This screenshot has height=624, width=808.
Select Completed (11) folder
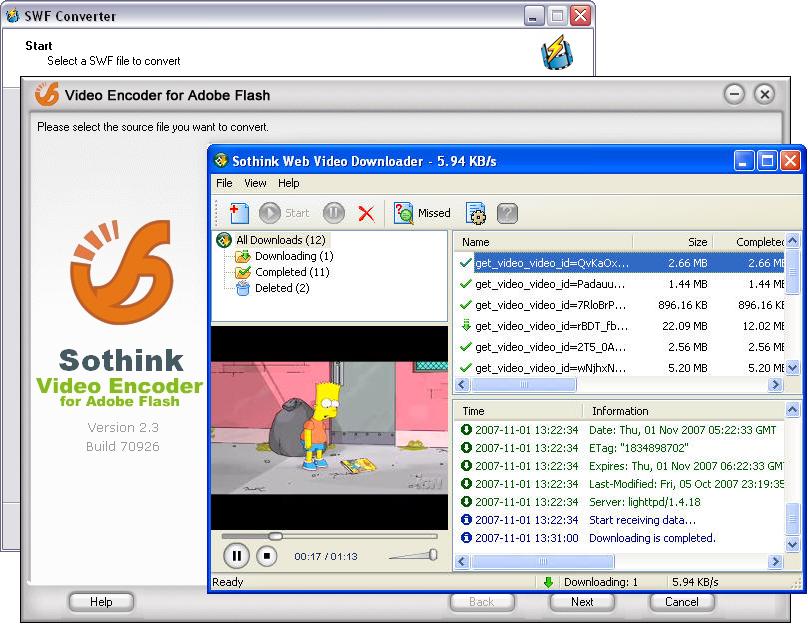(292, 272)
